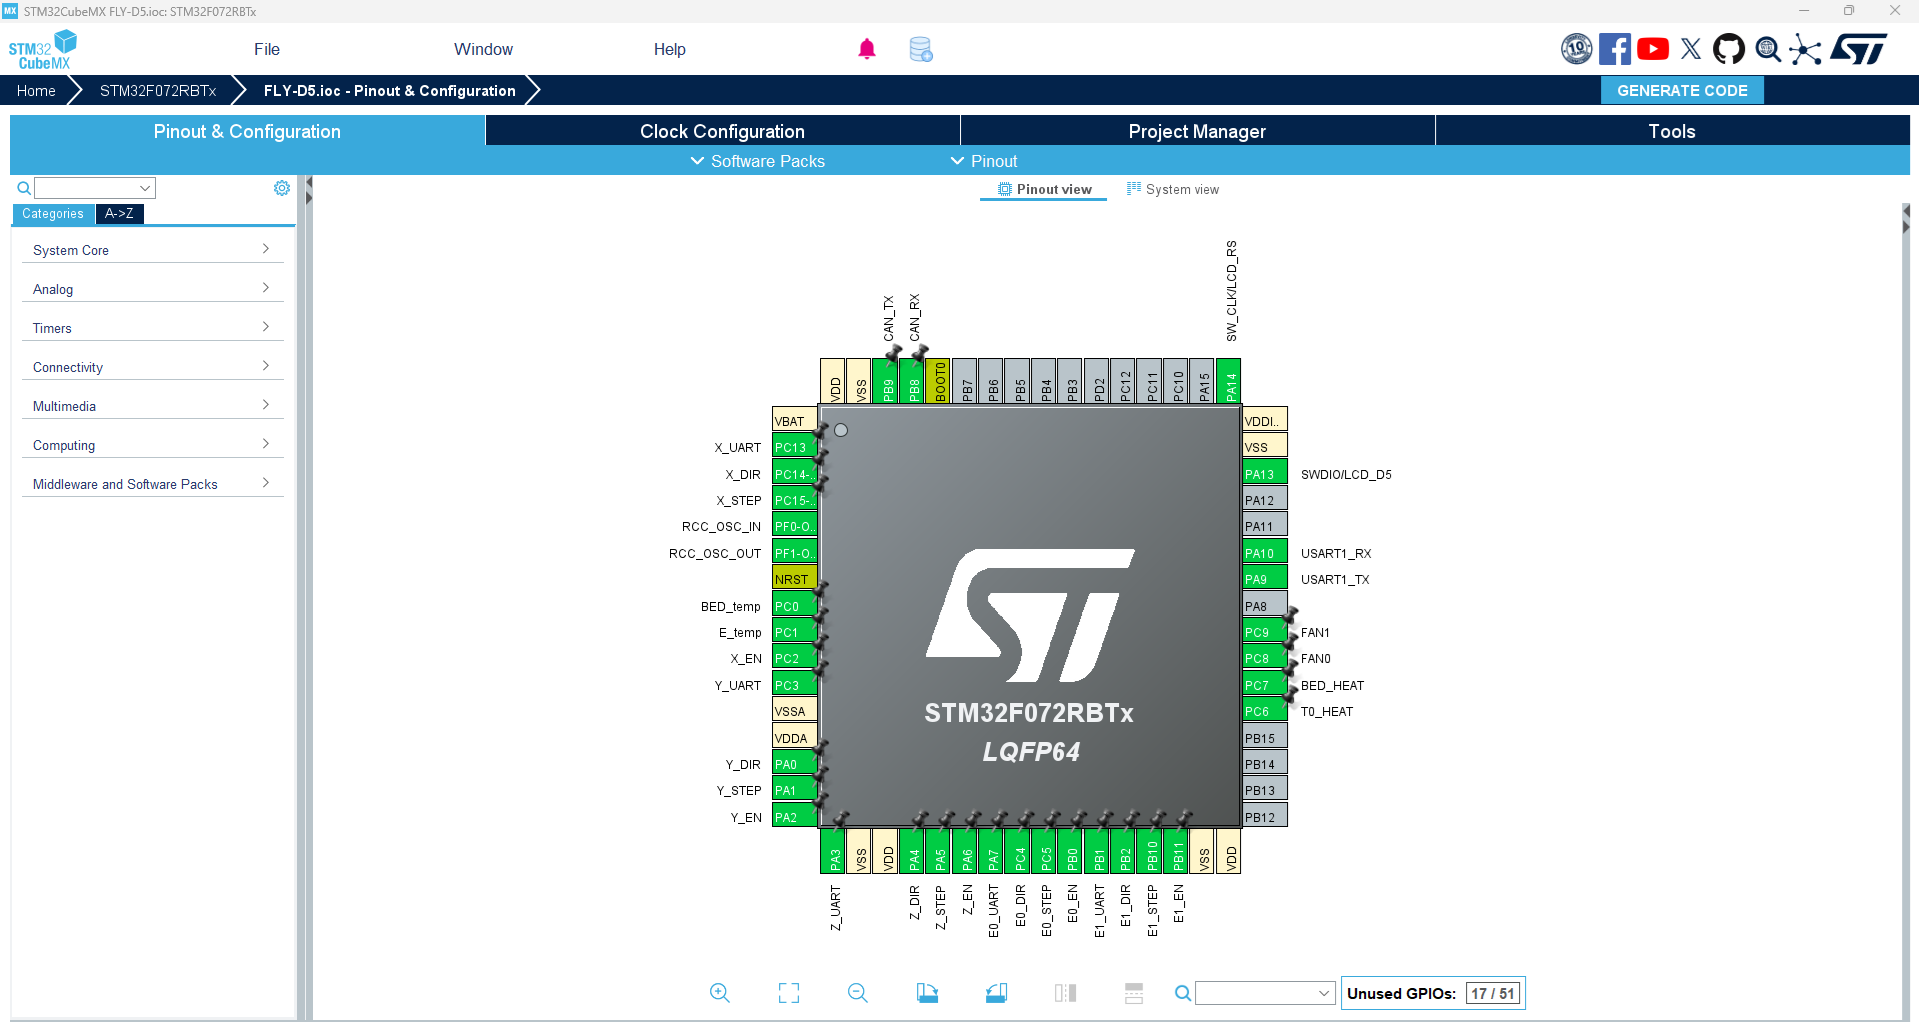Click the pin search magnifier icon
This screenshot has width=1919, height=1030.
(x=1183, y=993)
